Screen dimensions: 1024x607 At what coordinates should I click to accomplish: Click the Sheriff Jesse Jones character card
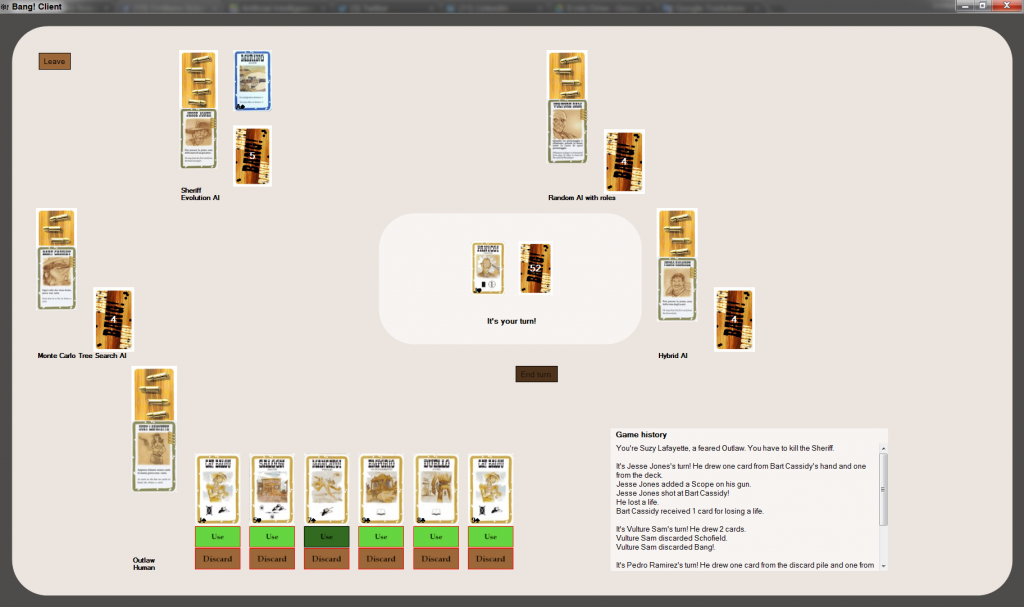[x=199, y=139]
